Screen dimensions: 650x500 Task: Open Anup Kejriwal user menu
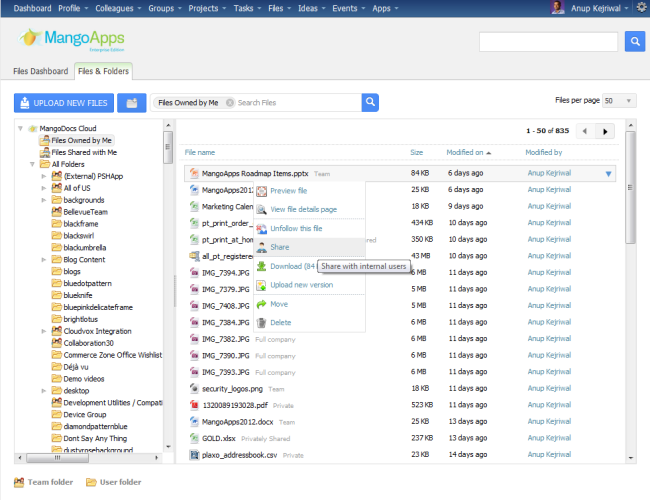599,8
